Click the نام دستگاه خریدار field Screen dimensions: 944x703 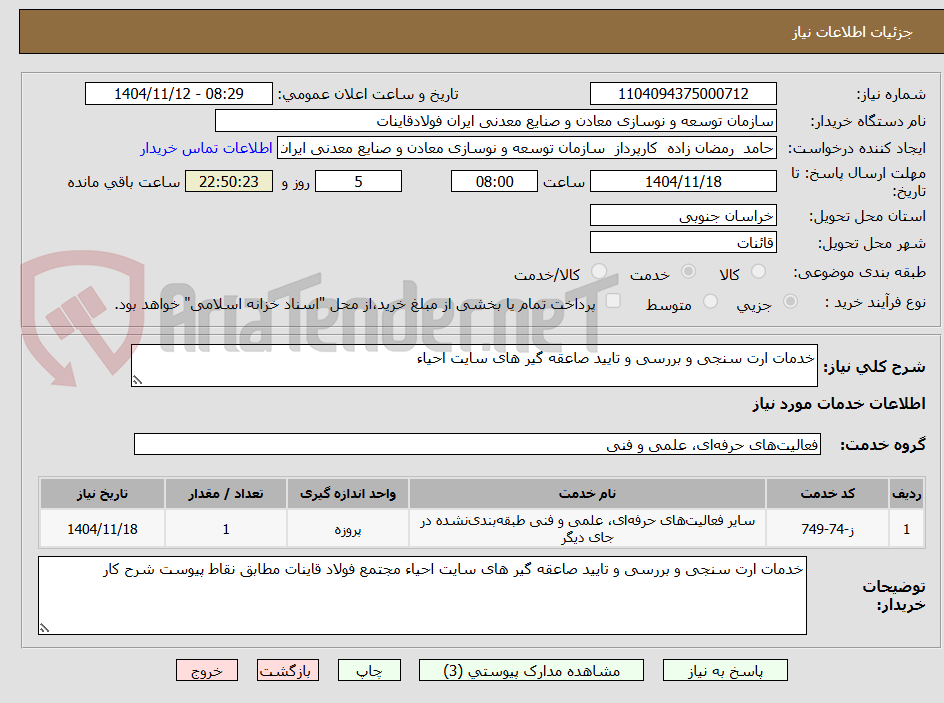[495, 121]
